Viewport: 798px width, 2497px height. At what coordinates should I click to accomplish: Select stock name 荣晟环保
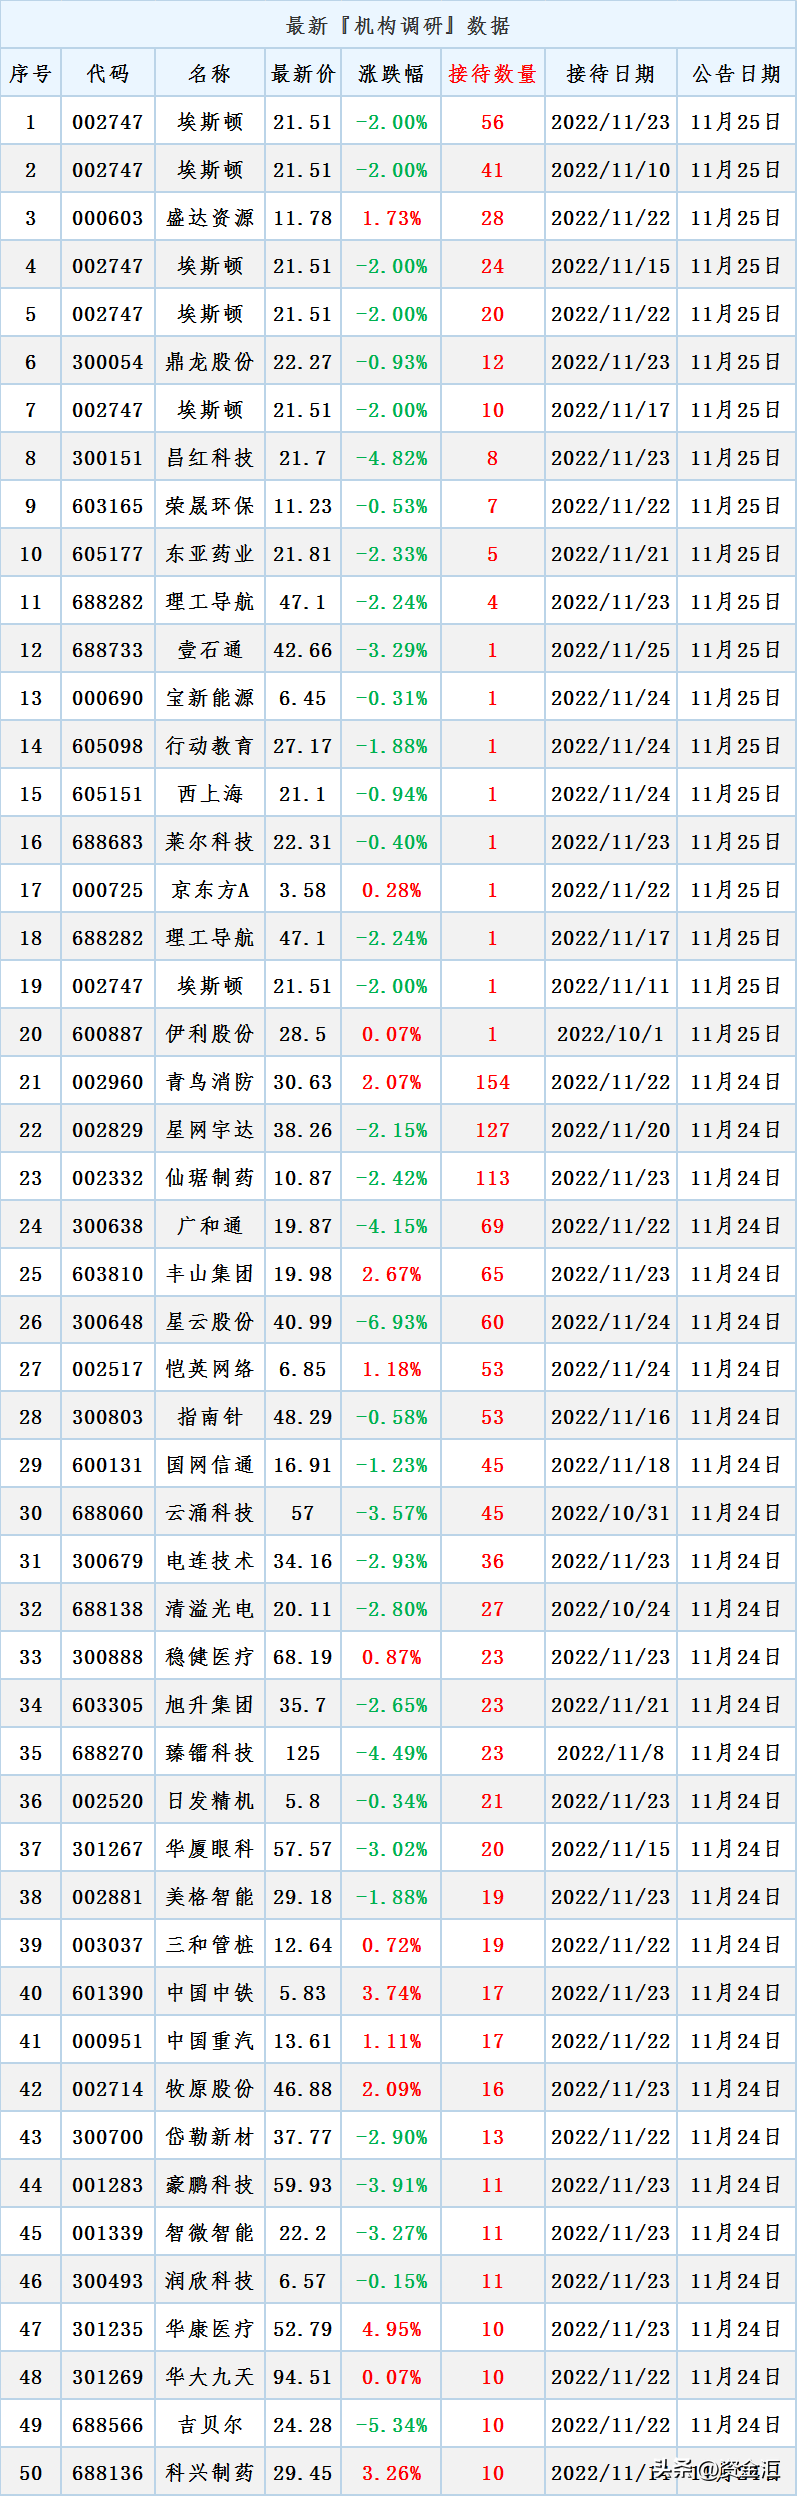pos(210,506)
